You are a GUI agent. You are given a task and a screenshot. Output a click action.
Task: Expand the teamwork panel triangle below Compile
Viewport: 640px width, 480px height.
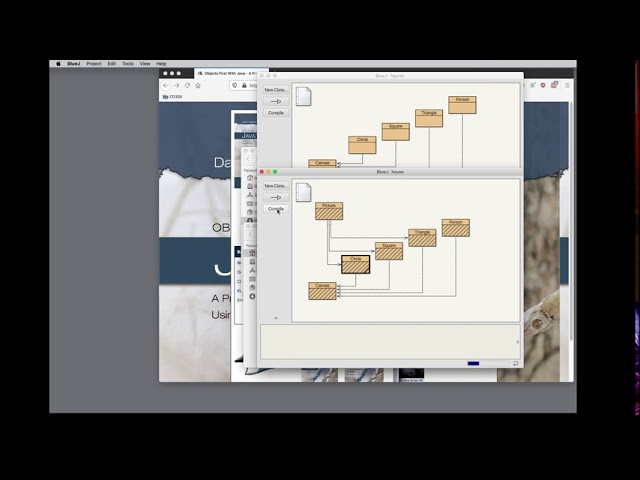pyautogui.click(x=276, y=318)
